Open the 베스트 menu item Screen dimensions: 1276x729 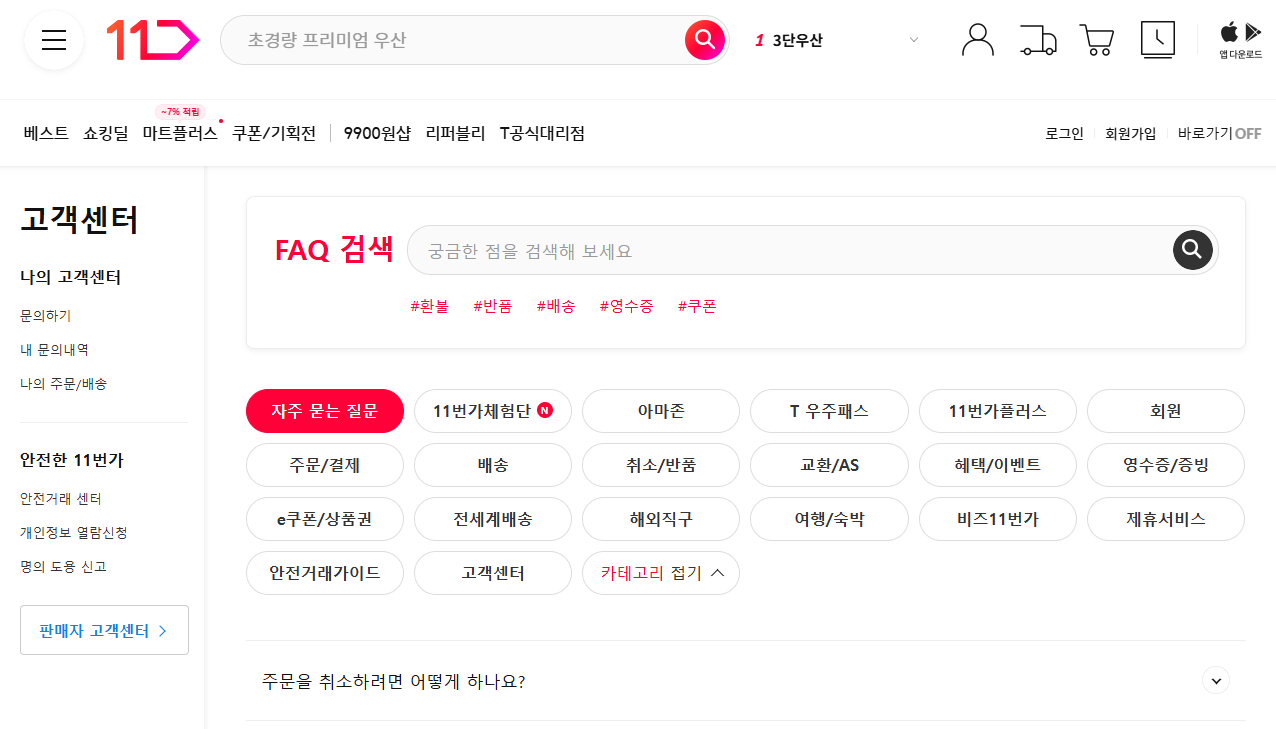46,133
